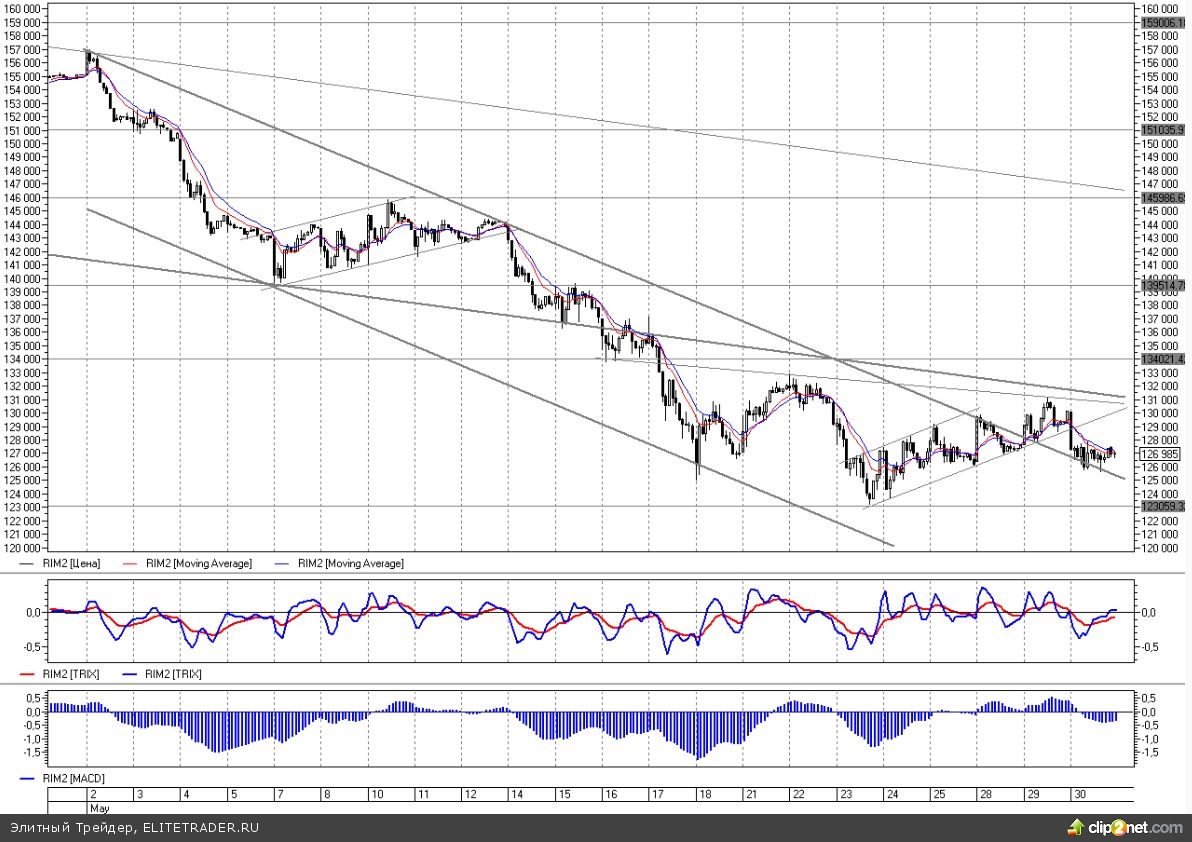Click the May month label
Image resolution: width=1192 pixels, height=842 pixels.
pyautogui.click(x=99, y=807)
